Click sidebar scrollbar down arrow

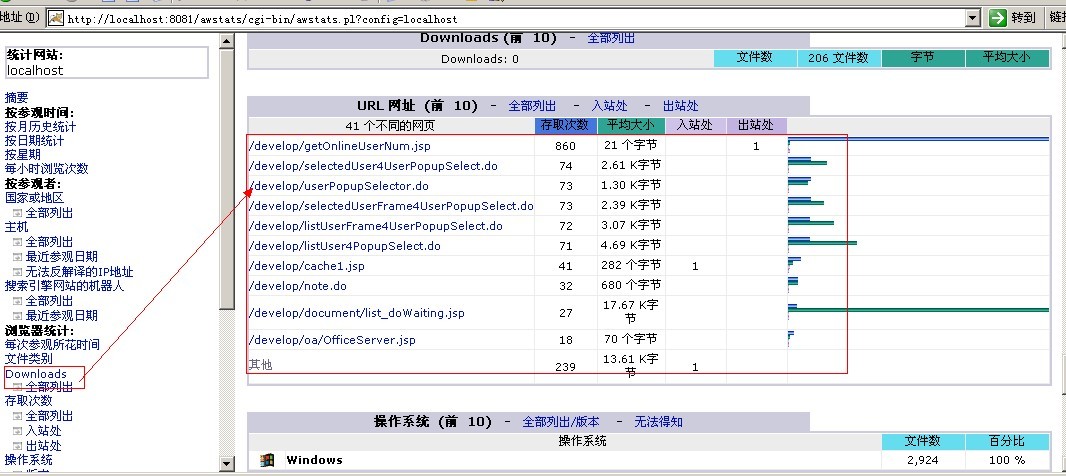coord(228,464)
